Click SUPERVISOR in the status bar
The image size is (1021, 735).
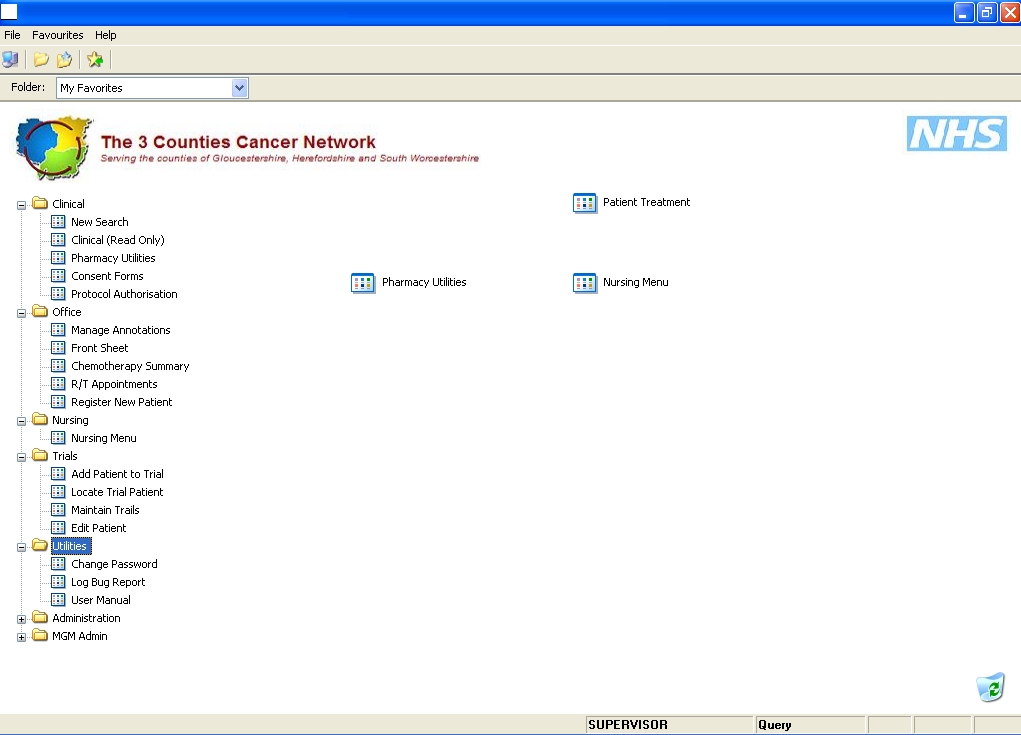pos(628,725)
